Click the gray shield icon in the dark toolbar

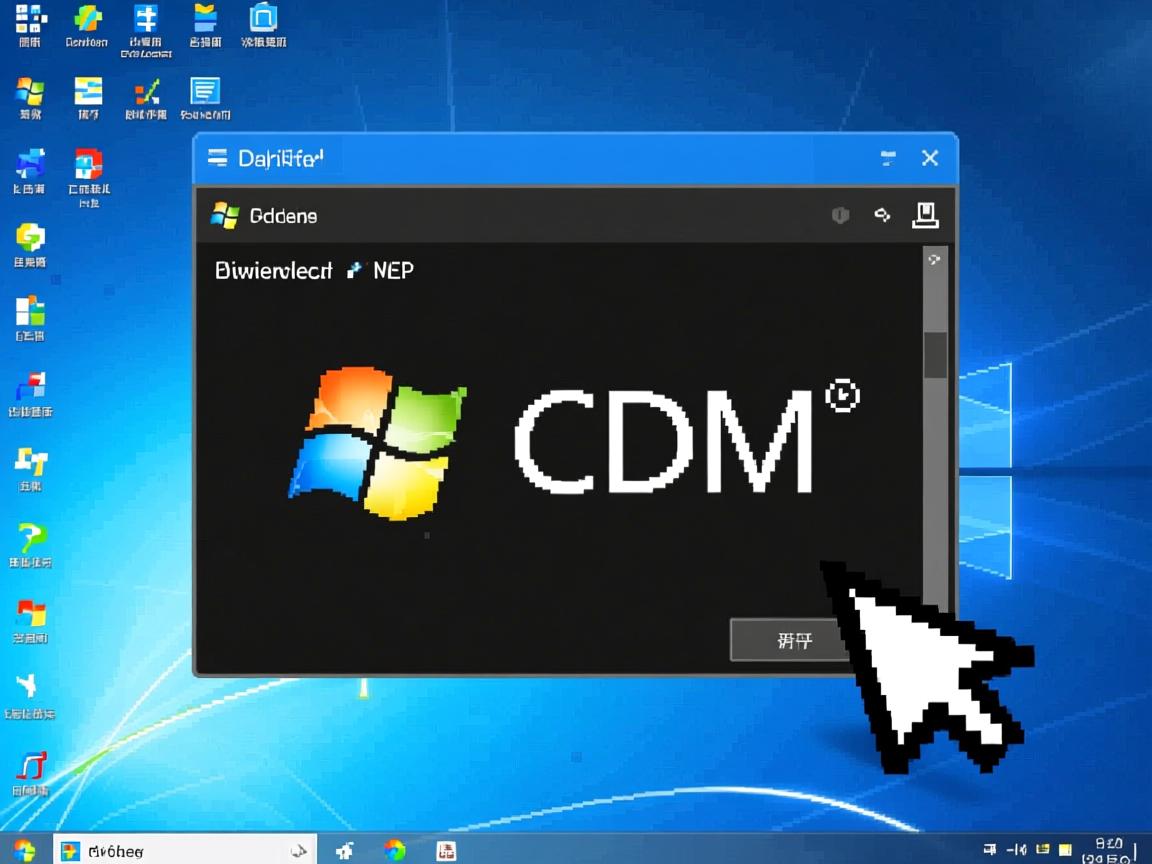pyautogui.click(x=840, y=215)
